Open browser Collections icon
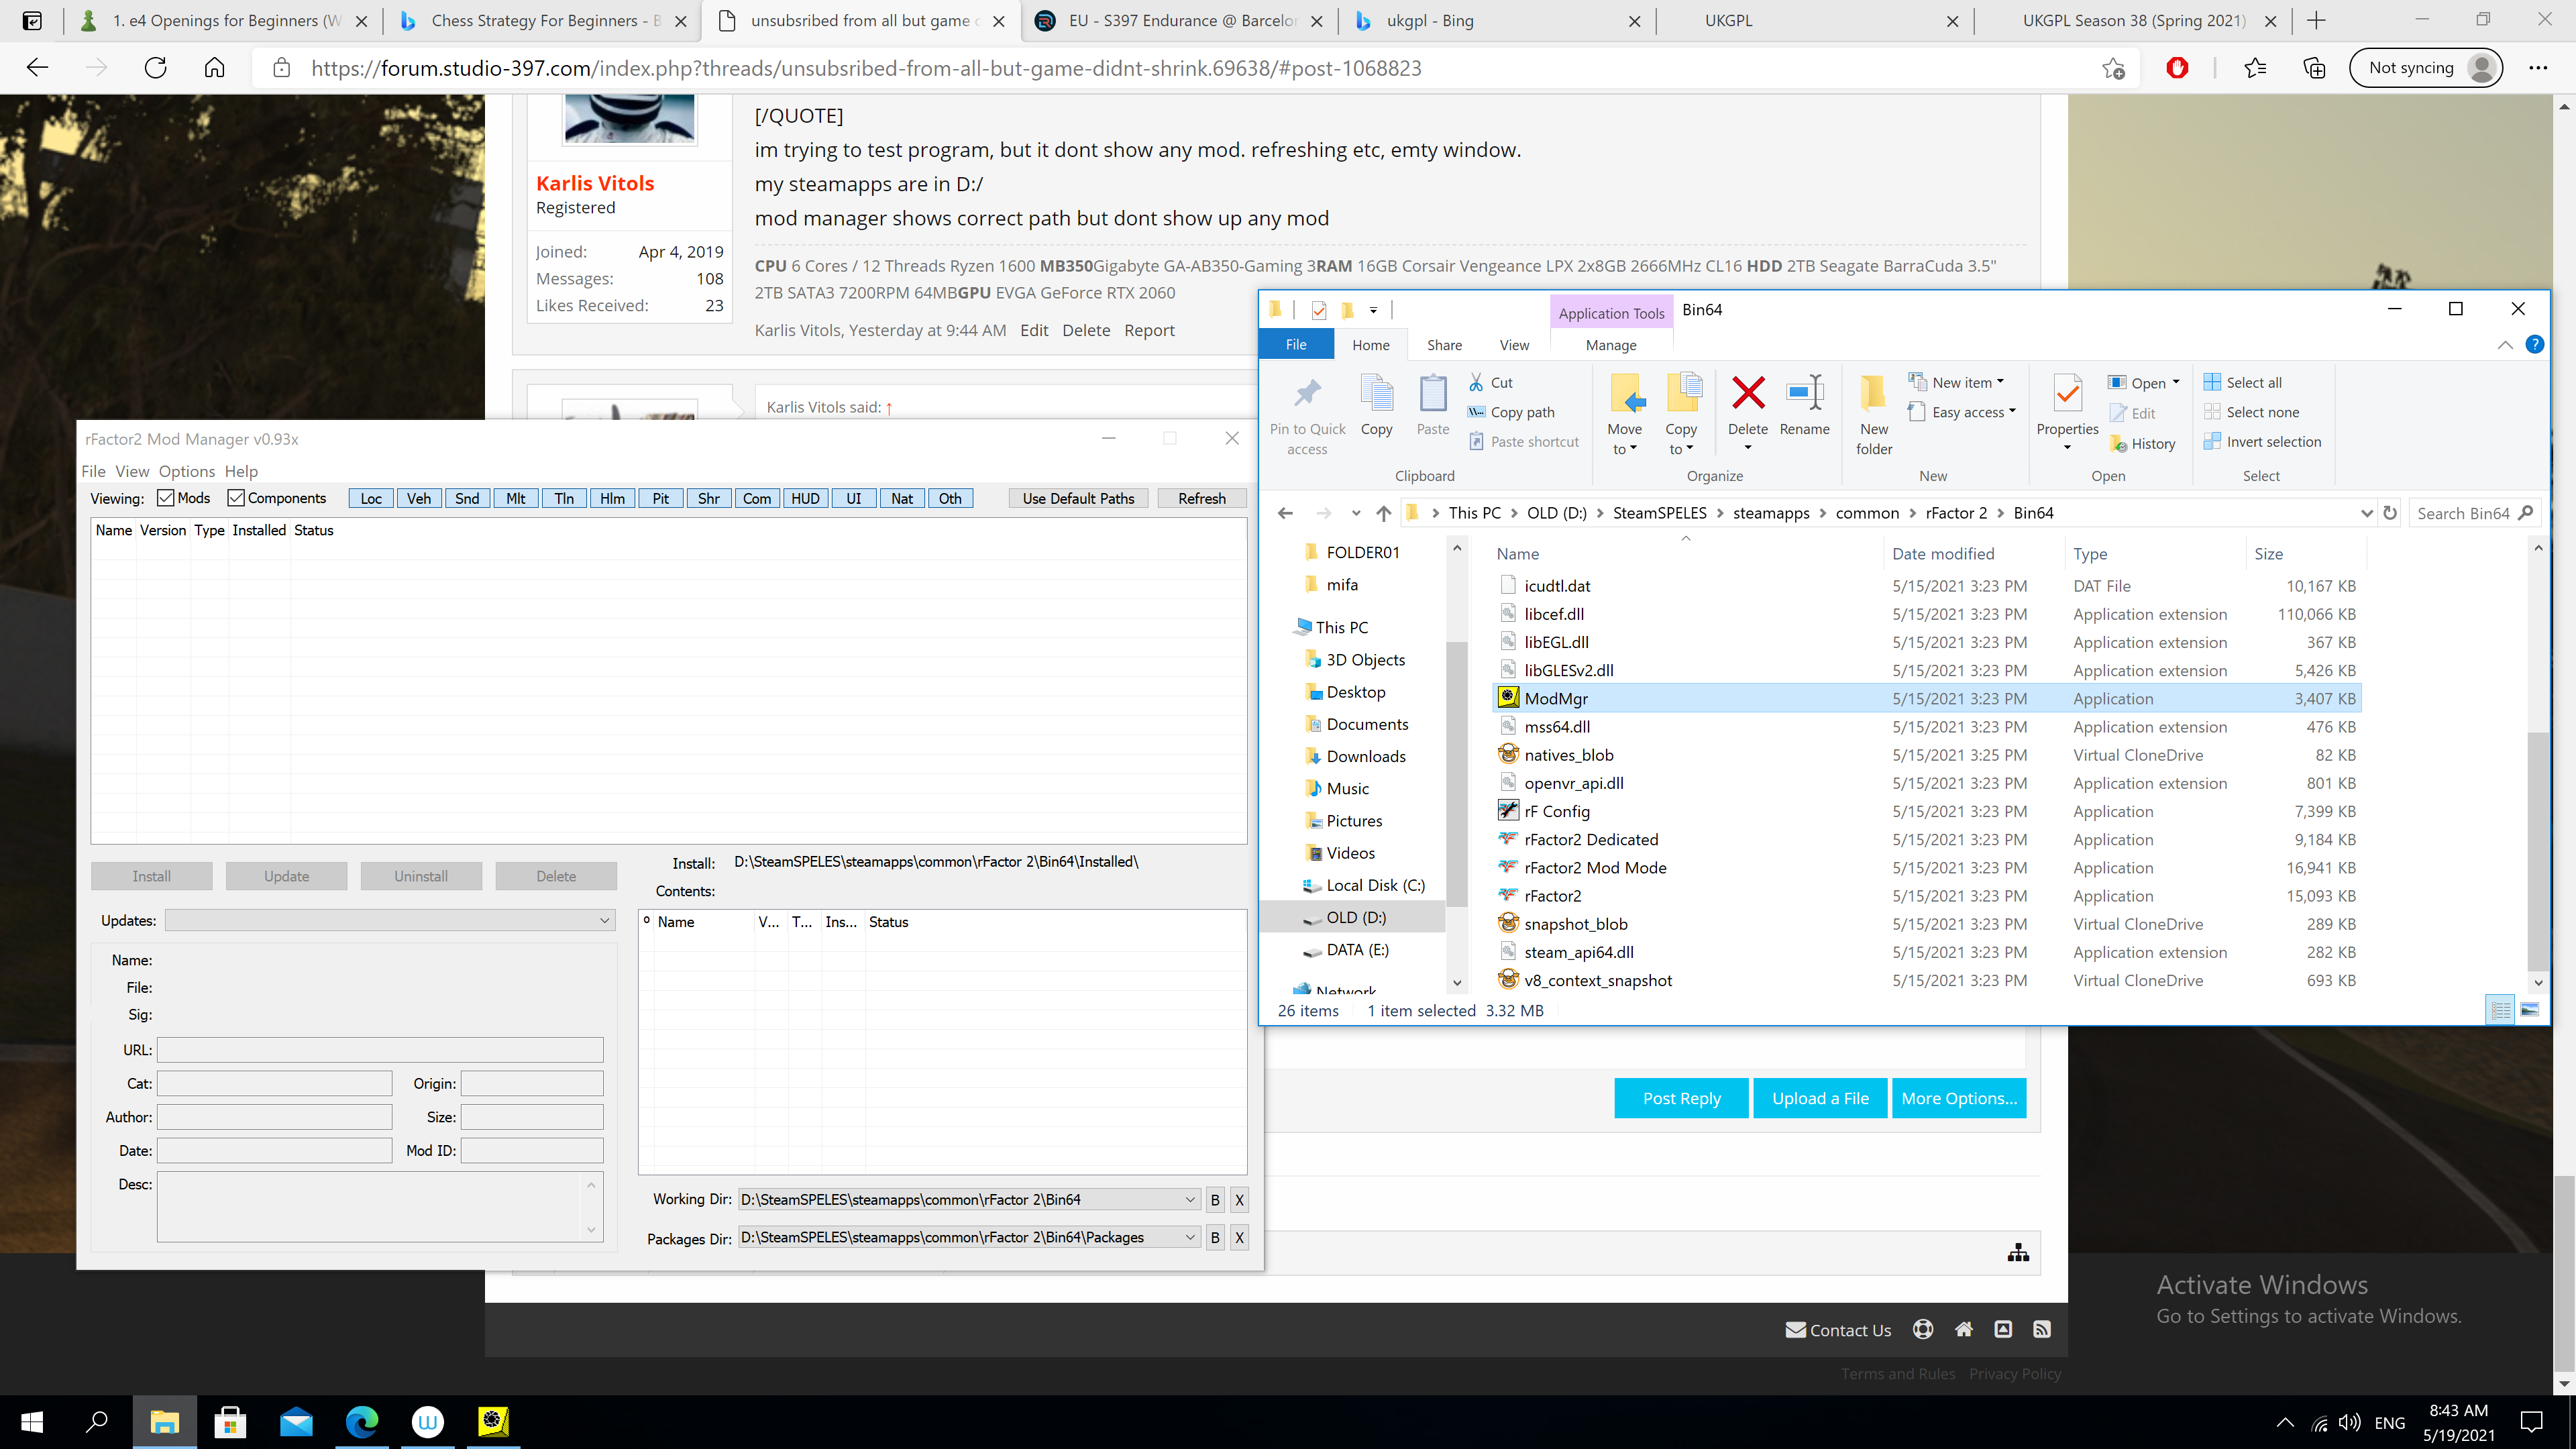 2314,68
